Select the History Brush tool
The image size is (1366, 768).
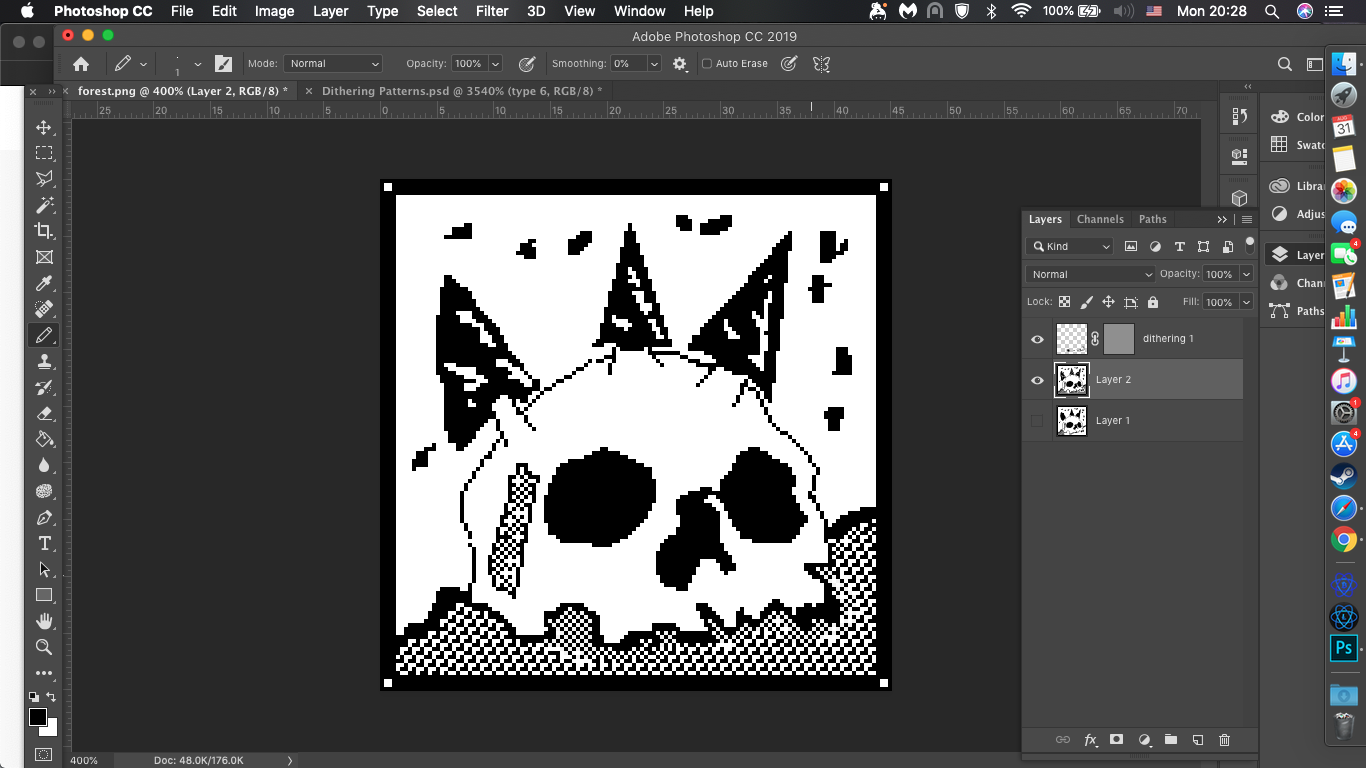click(44, 387)
